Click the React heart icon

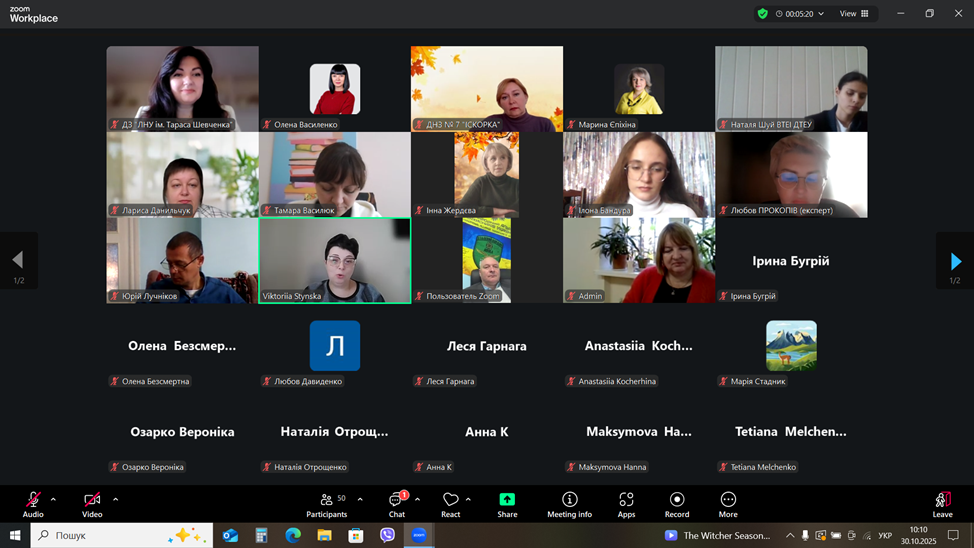tap(451, 504)
